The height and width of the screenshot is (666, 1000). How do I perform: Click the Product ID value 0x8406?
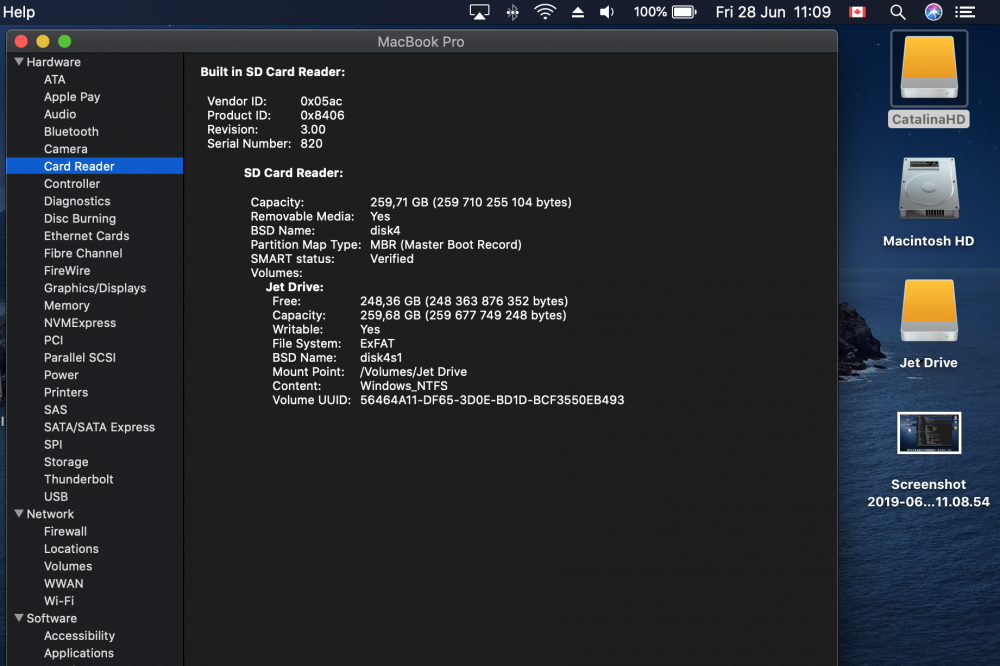click(323, 115)
